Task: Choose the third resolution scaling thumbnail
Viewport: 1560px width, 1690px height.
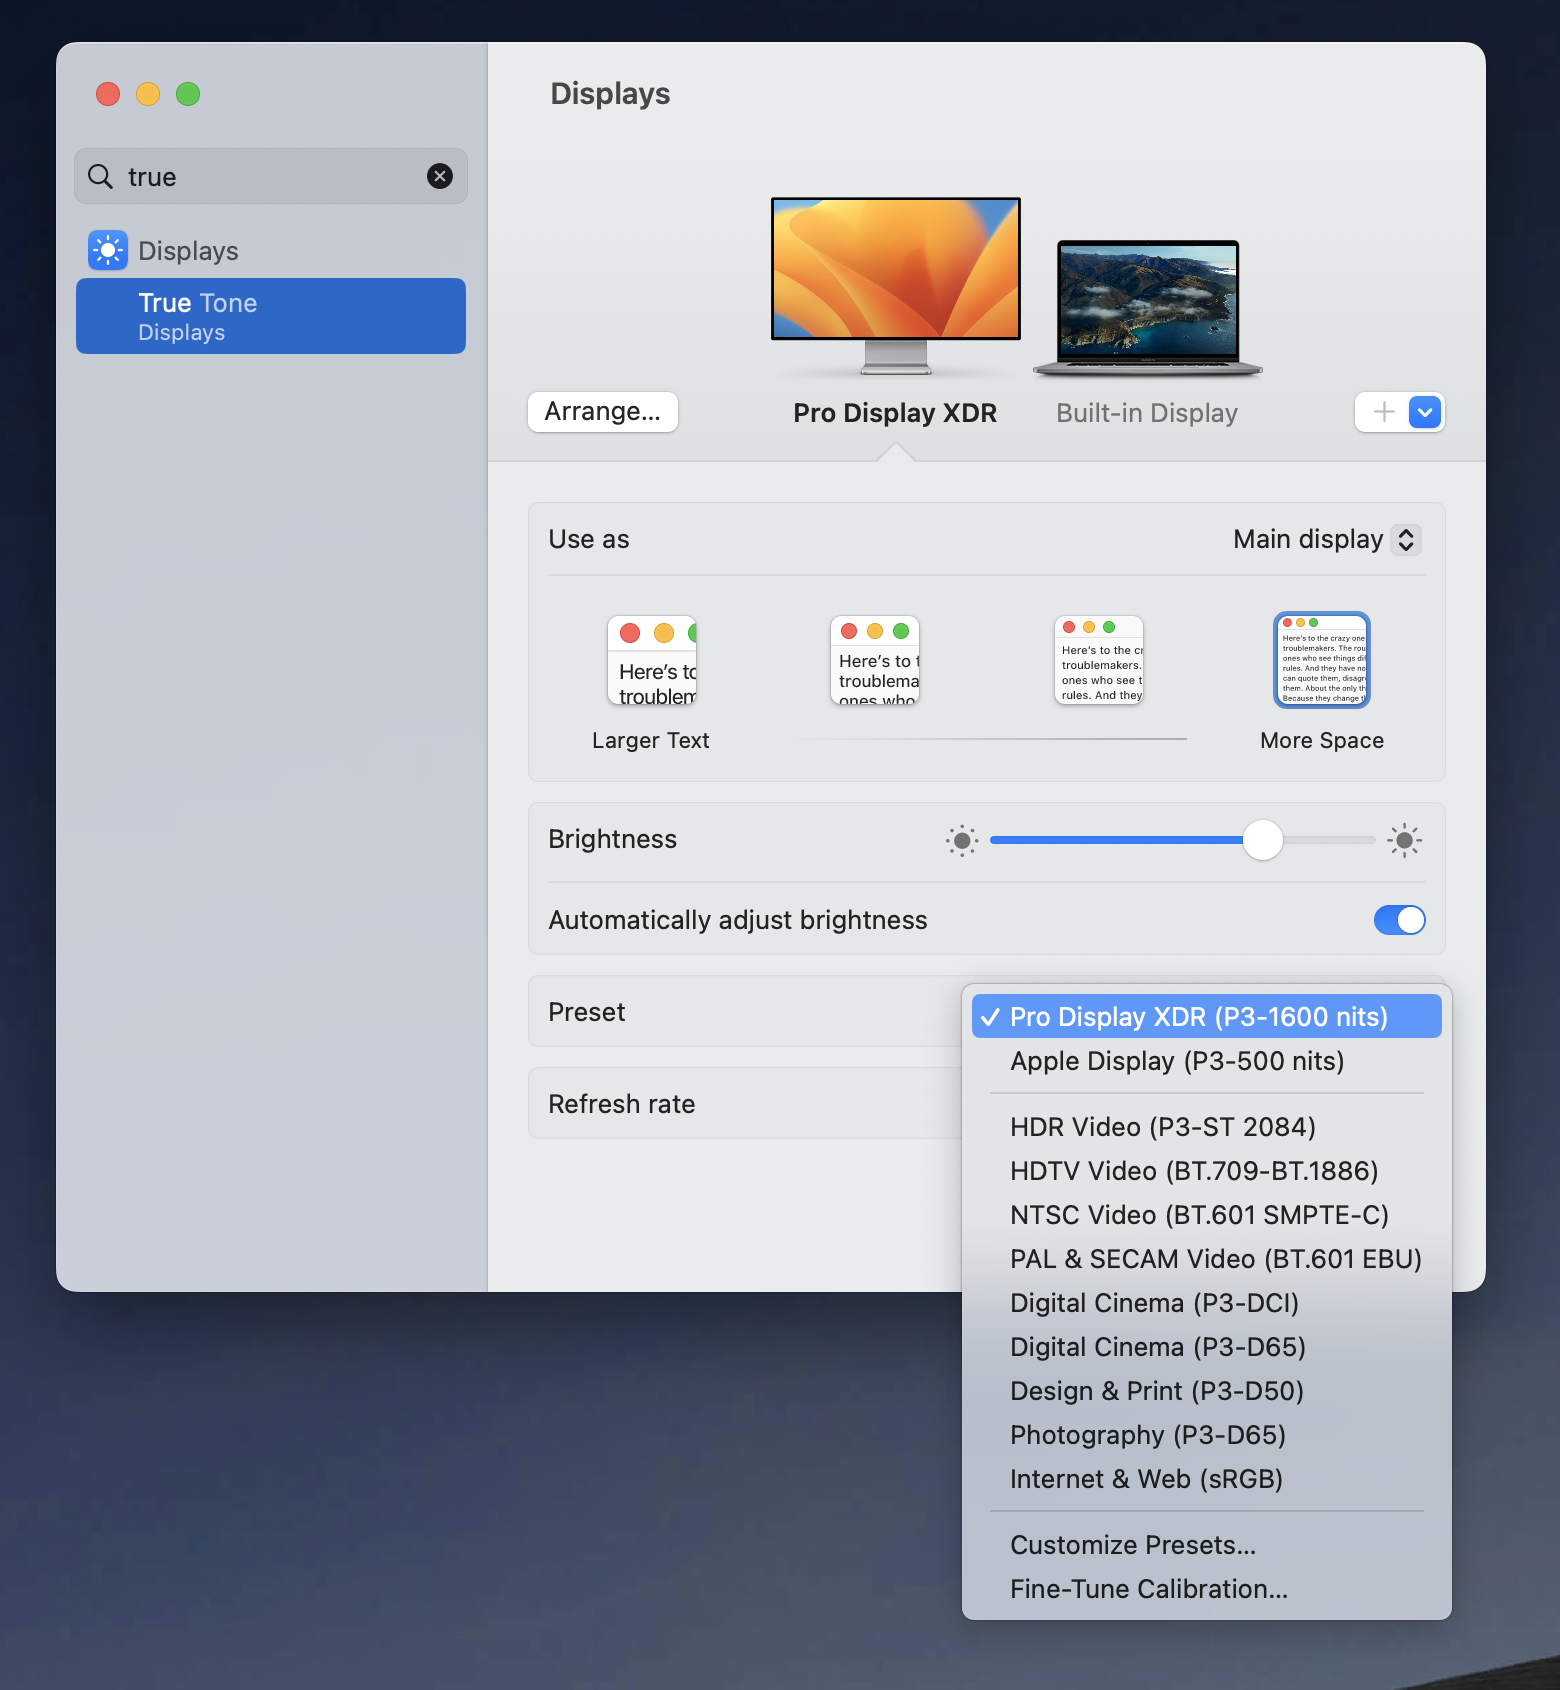Action: (x=1099, y=660)
